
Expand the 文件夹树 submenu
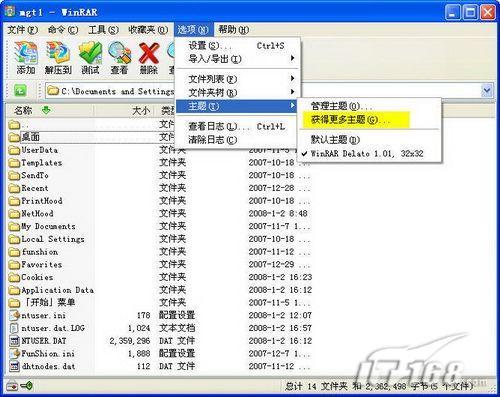point(238,92)
